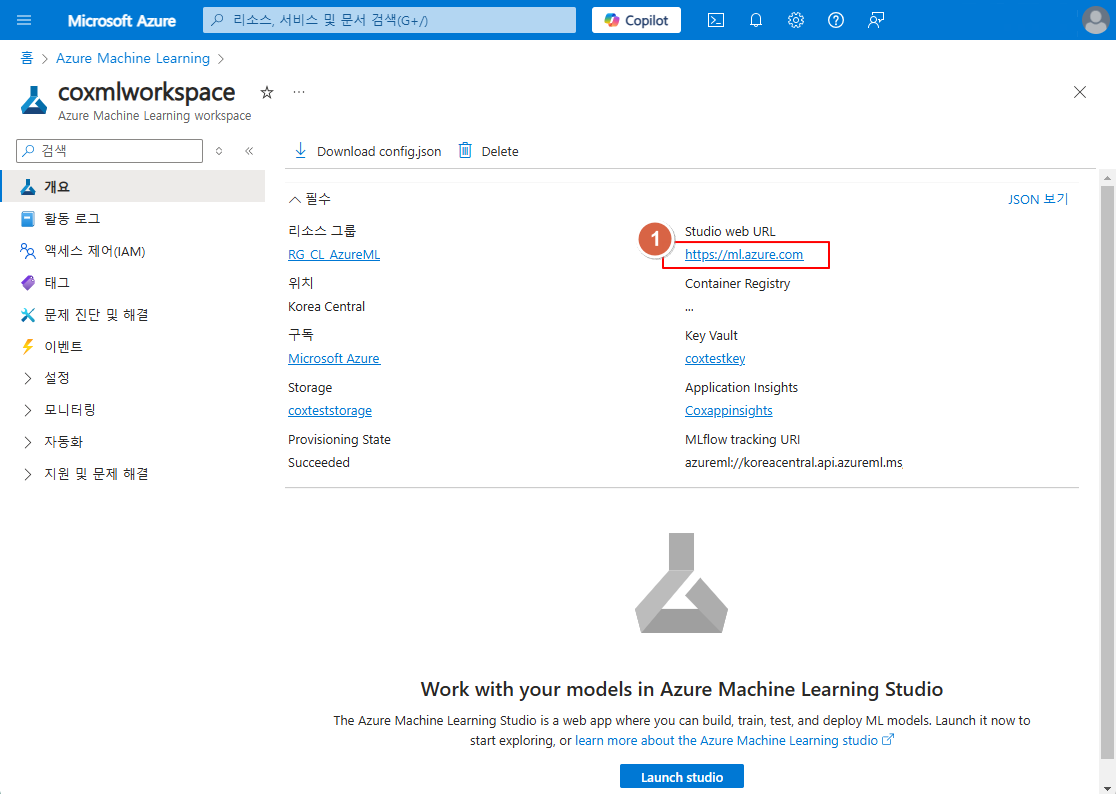Click the Copilot button
Viewport: 1116px width, 794px height.
(636, 20)
